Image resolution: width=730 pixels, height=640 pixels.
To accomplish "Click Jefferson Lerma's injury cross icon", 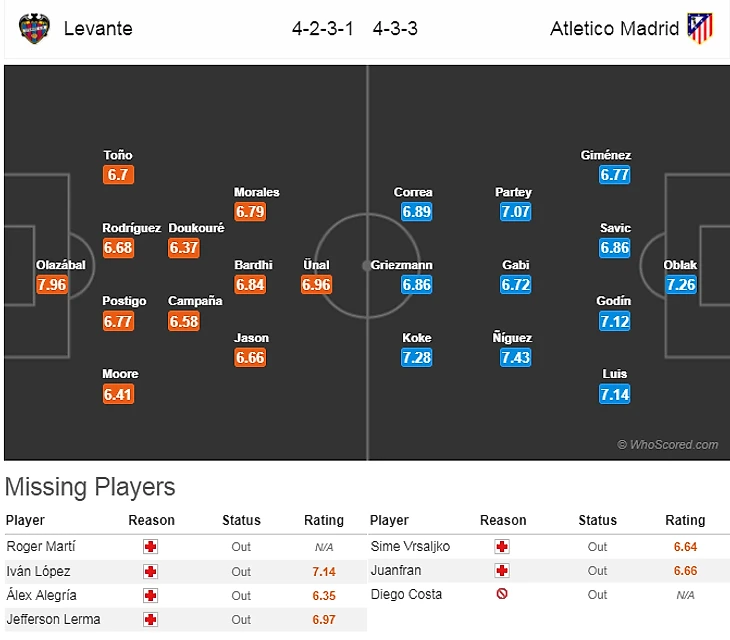I will pyautogui.click(x=151, y=619).
